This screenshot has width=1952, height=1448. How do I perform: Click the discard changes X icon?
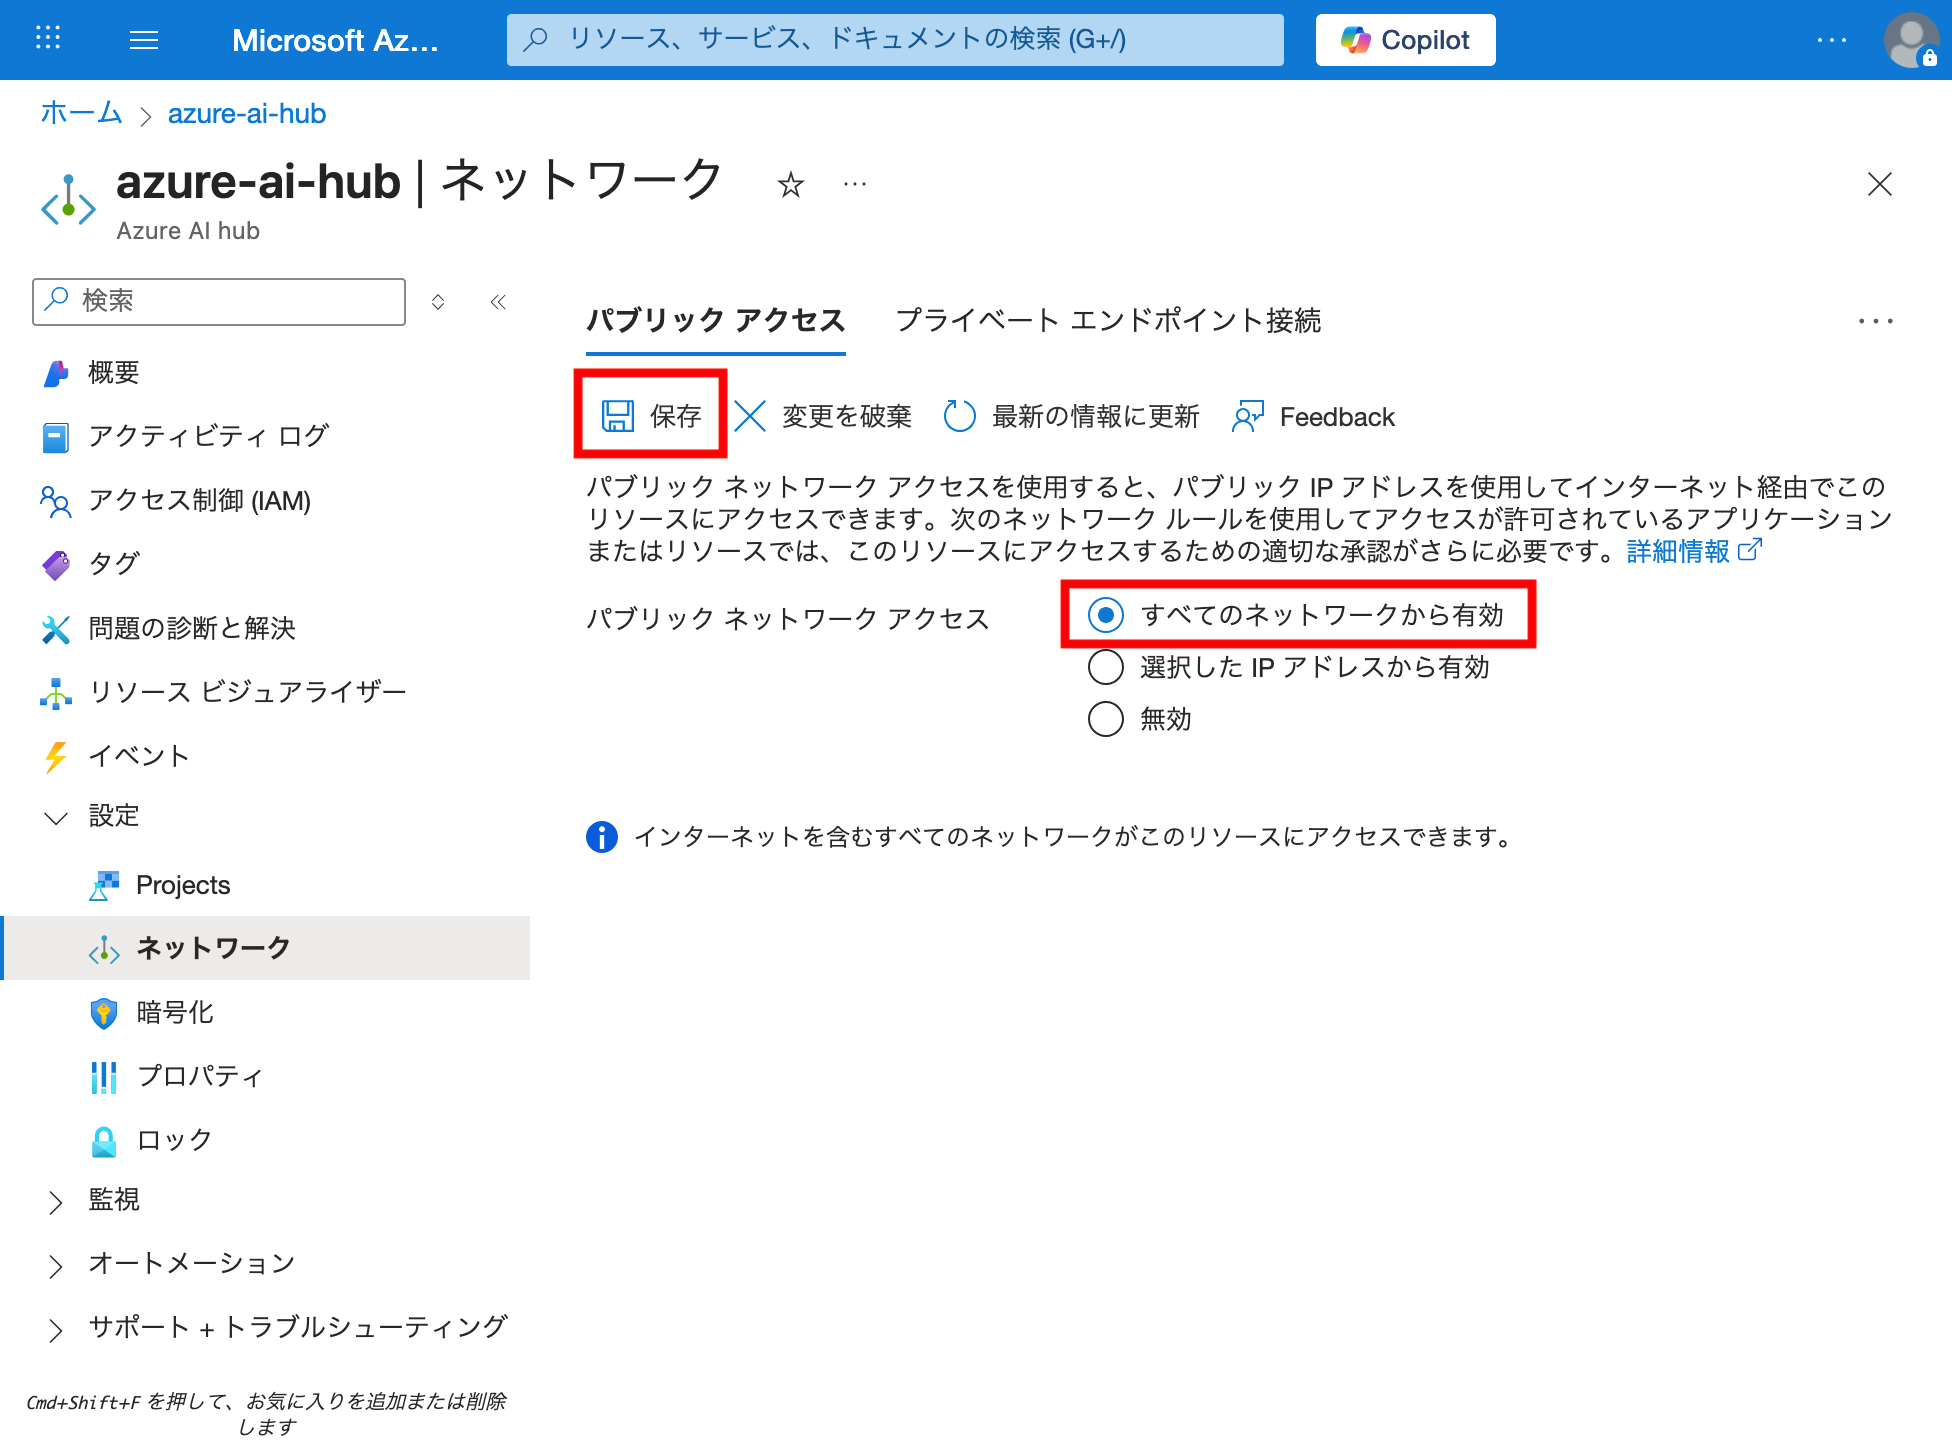tap(750, 416)
